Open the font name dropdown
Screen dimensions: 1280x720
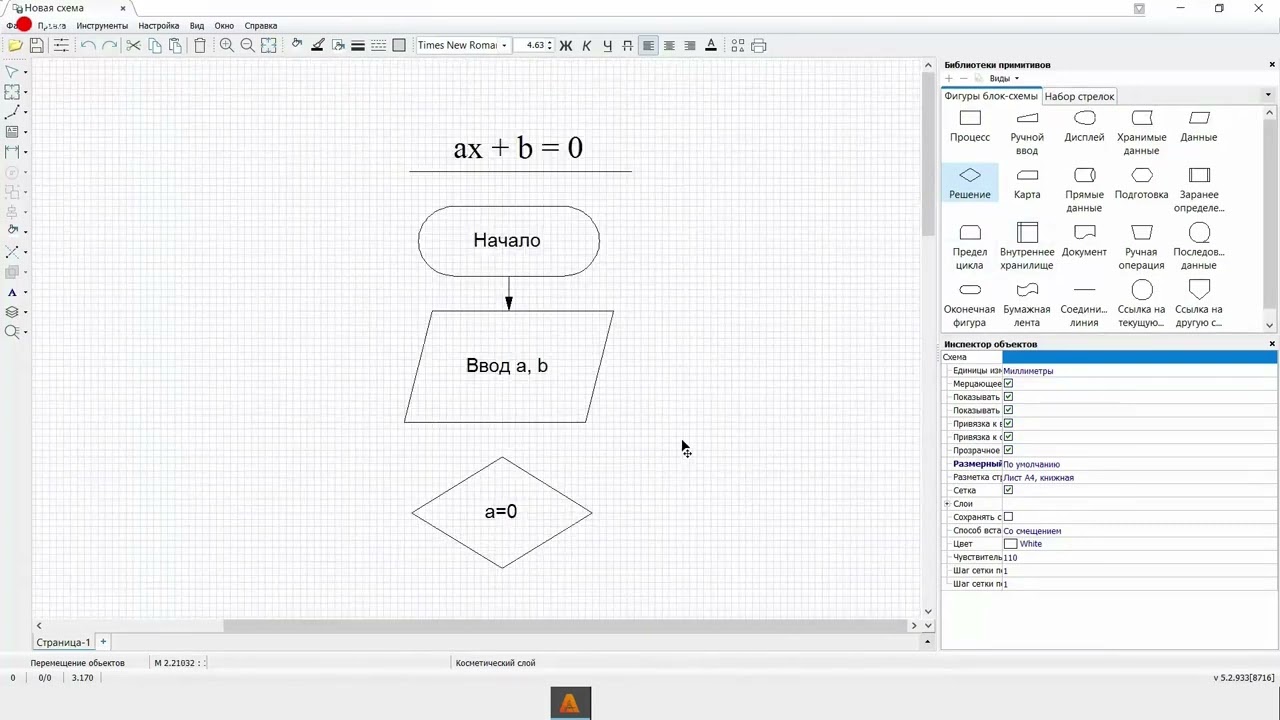(x=504, y=45)
